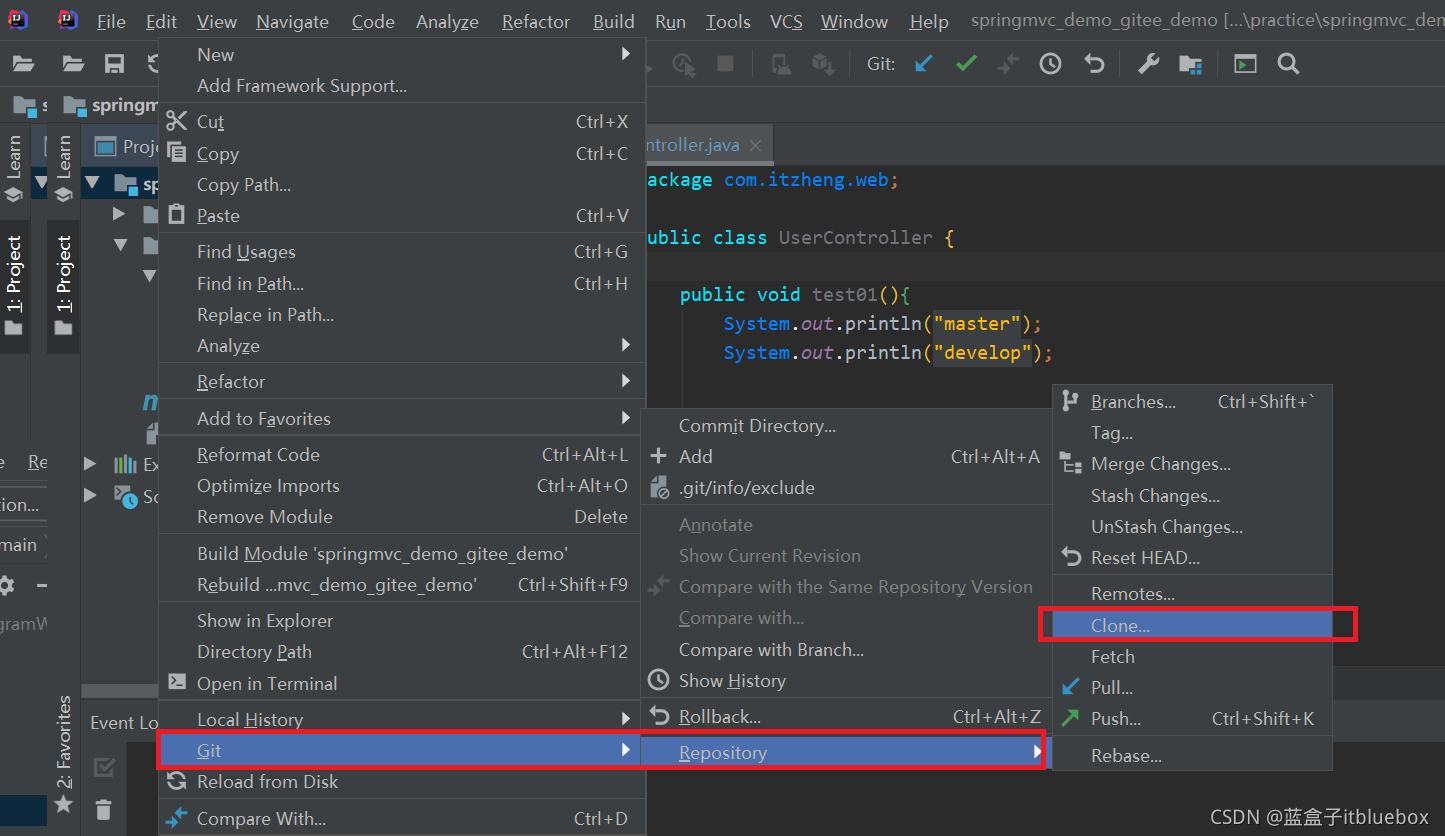Viewport: 1445px width, 836px height.
Task: Choose Open in Terminal entry
Action: pyautogui.click(x=402, y=684)
